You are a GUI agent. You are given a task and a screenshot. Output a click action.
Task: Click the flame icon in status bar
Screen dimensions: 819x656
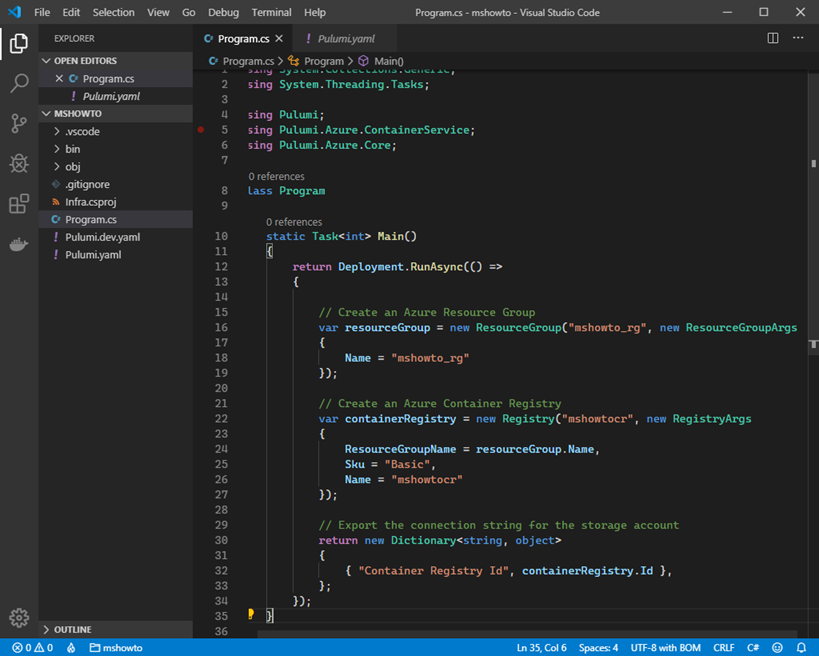coord(71,648)
